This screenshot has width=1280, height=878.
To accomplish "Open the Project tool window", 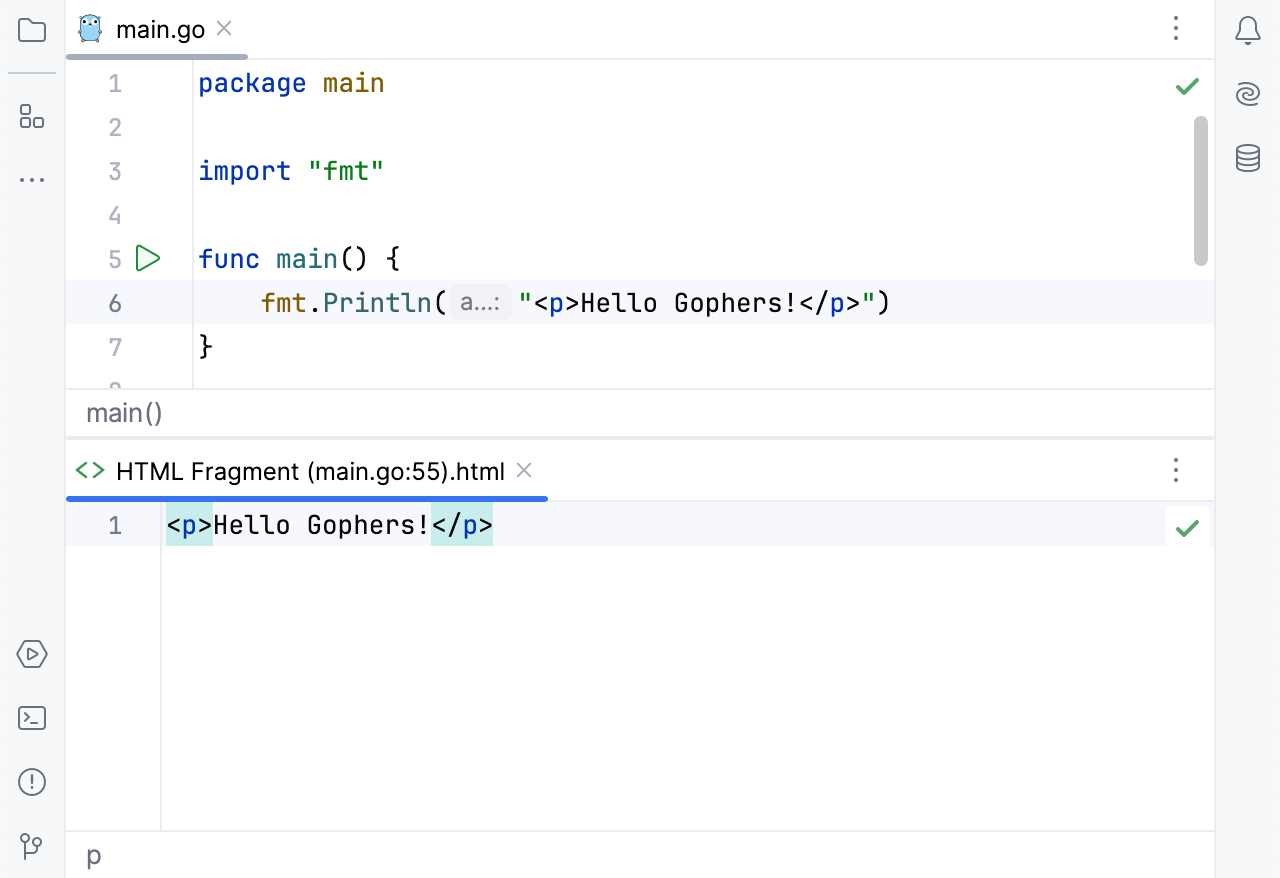I will pyautogui.click(x=31, y=30).
